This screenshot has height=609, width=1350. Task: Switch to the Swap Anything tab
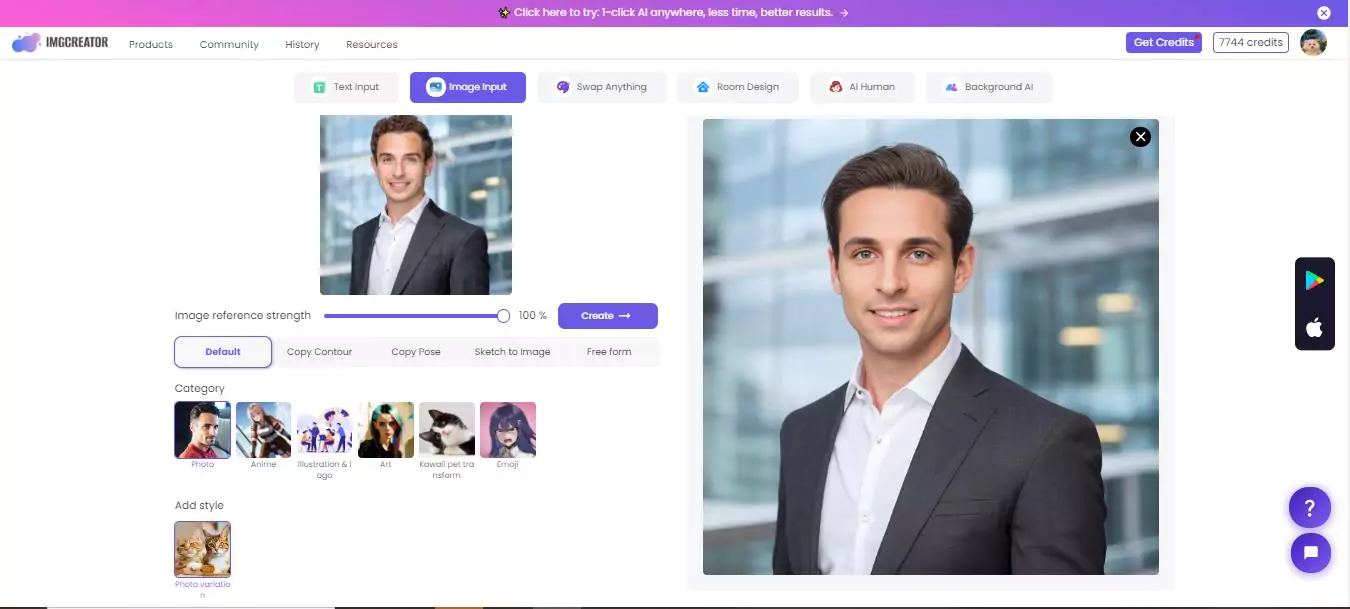pos(602,87)
